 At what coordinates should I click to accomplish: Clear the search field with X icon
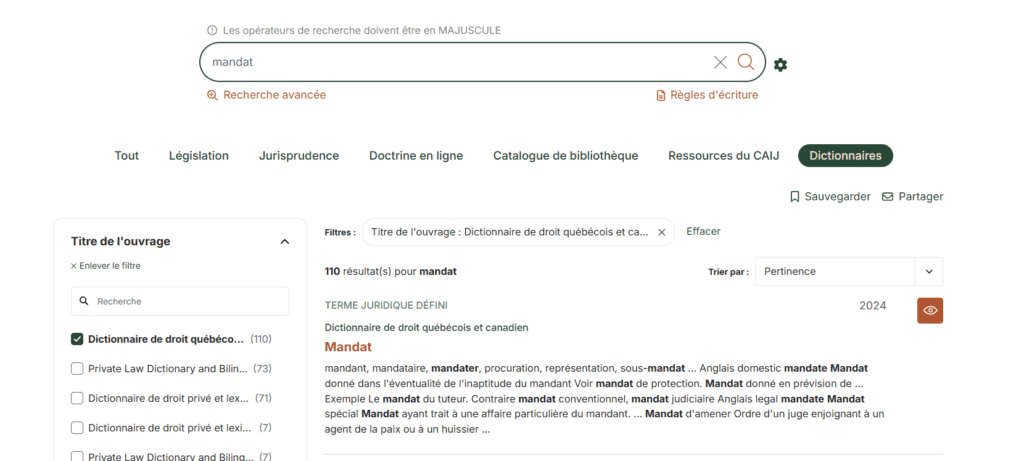(x=720, y=62)
